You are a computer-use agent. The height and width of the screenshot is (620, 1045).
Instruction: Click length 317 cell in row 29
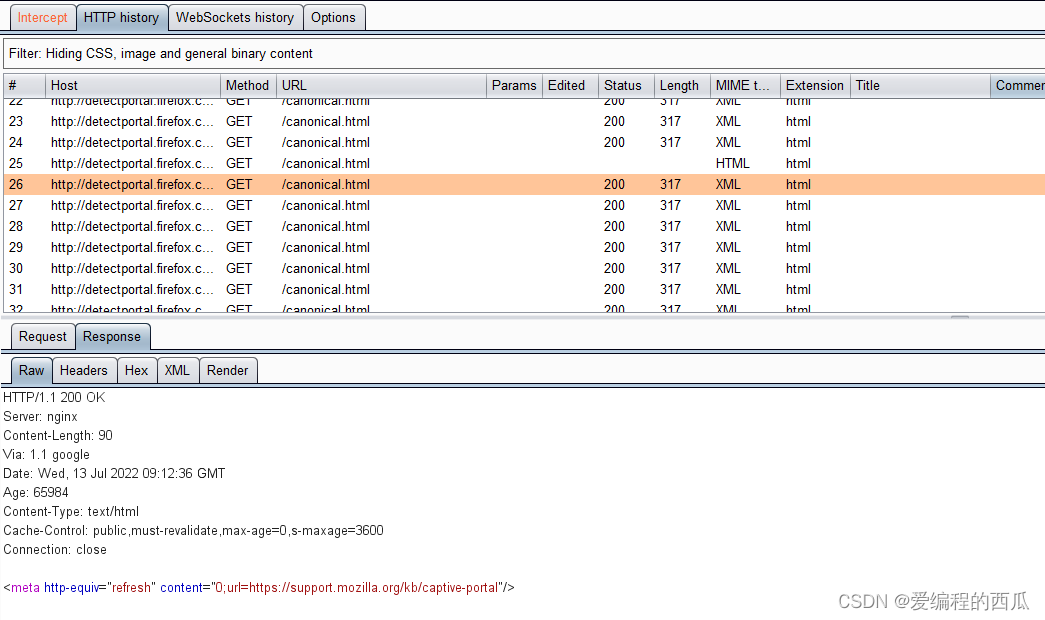pos(670,247)
